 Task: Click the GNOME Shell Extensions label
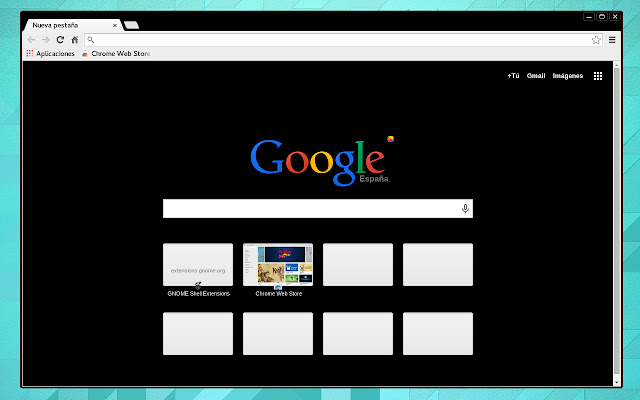pyautogui.click(x=198, y=293)
